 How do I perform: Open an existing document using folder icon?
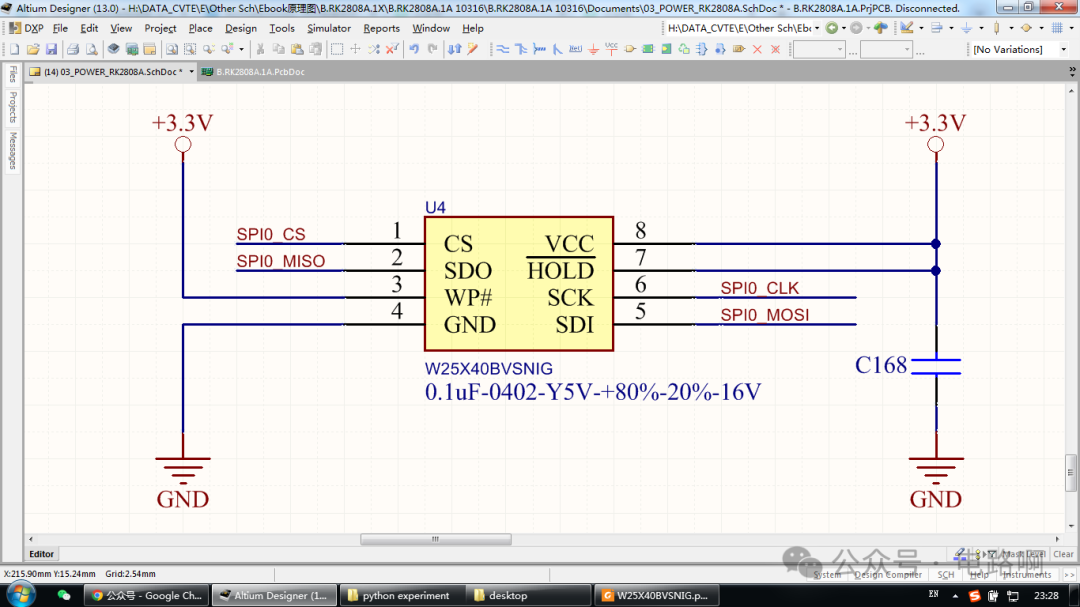tap(33, 50)
